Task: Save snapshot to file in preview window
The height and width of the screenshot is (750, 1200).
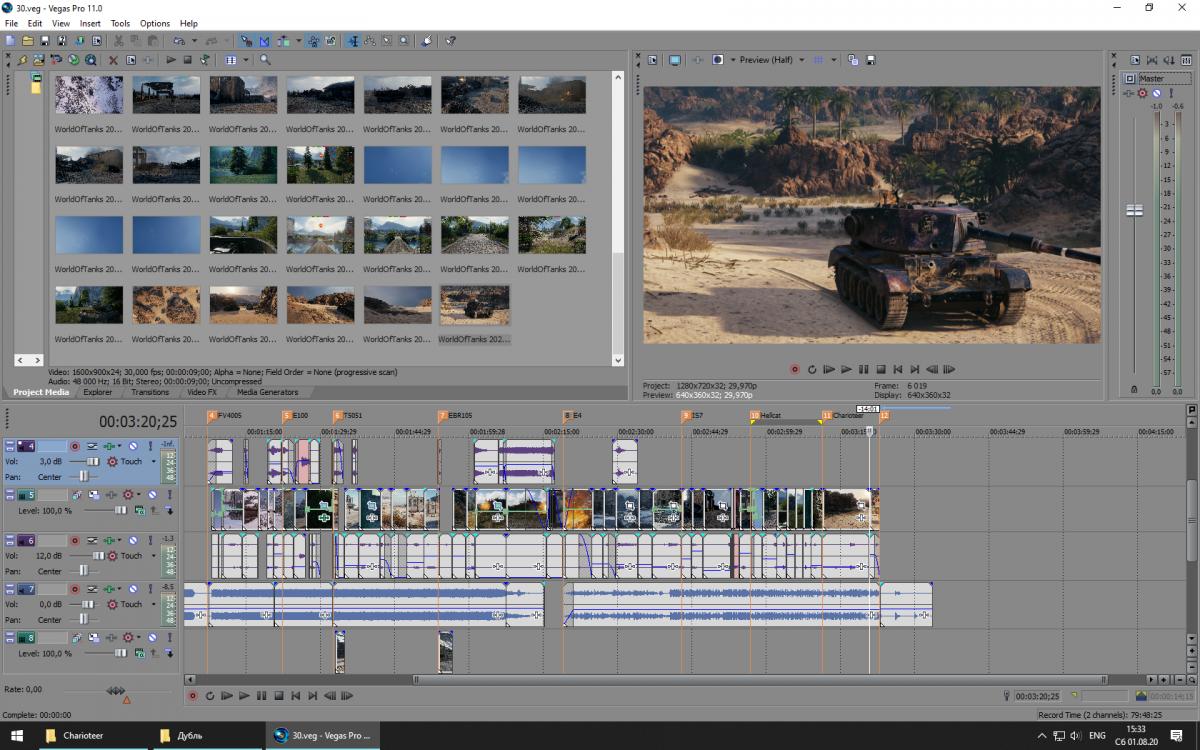Action: pyautogui.click(x=871, y=60)
